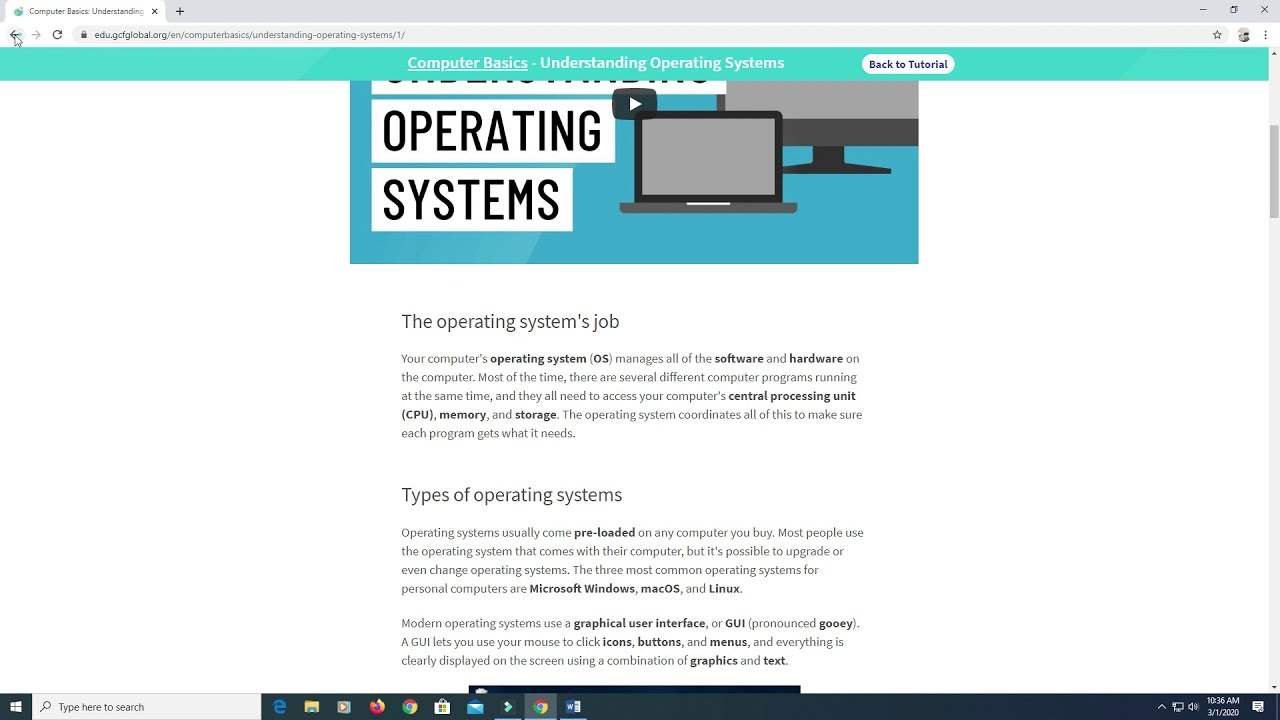Open Microsoft Edge from the taskbar
Screen dimensions: 1280x720
[279, 707]
